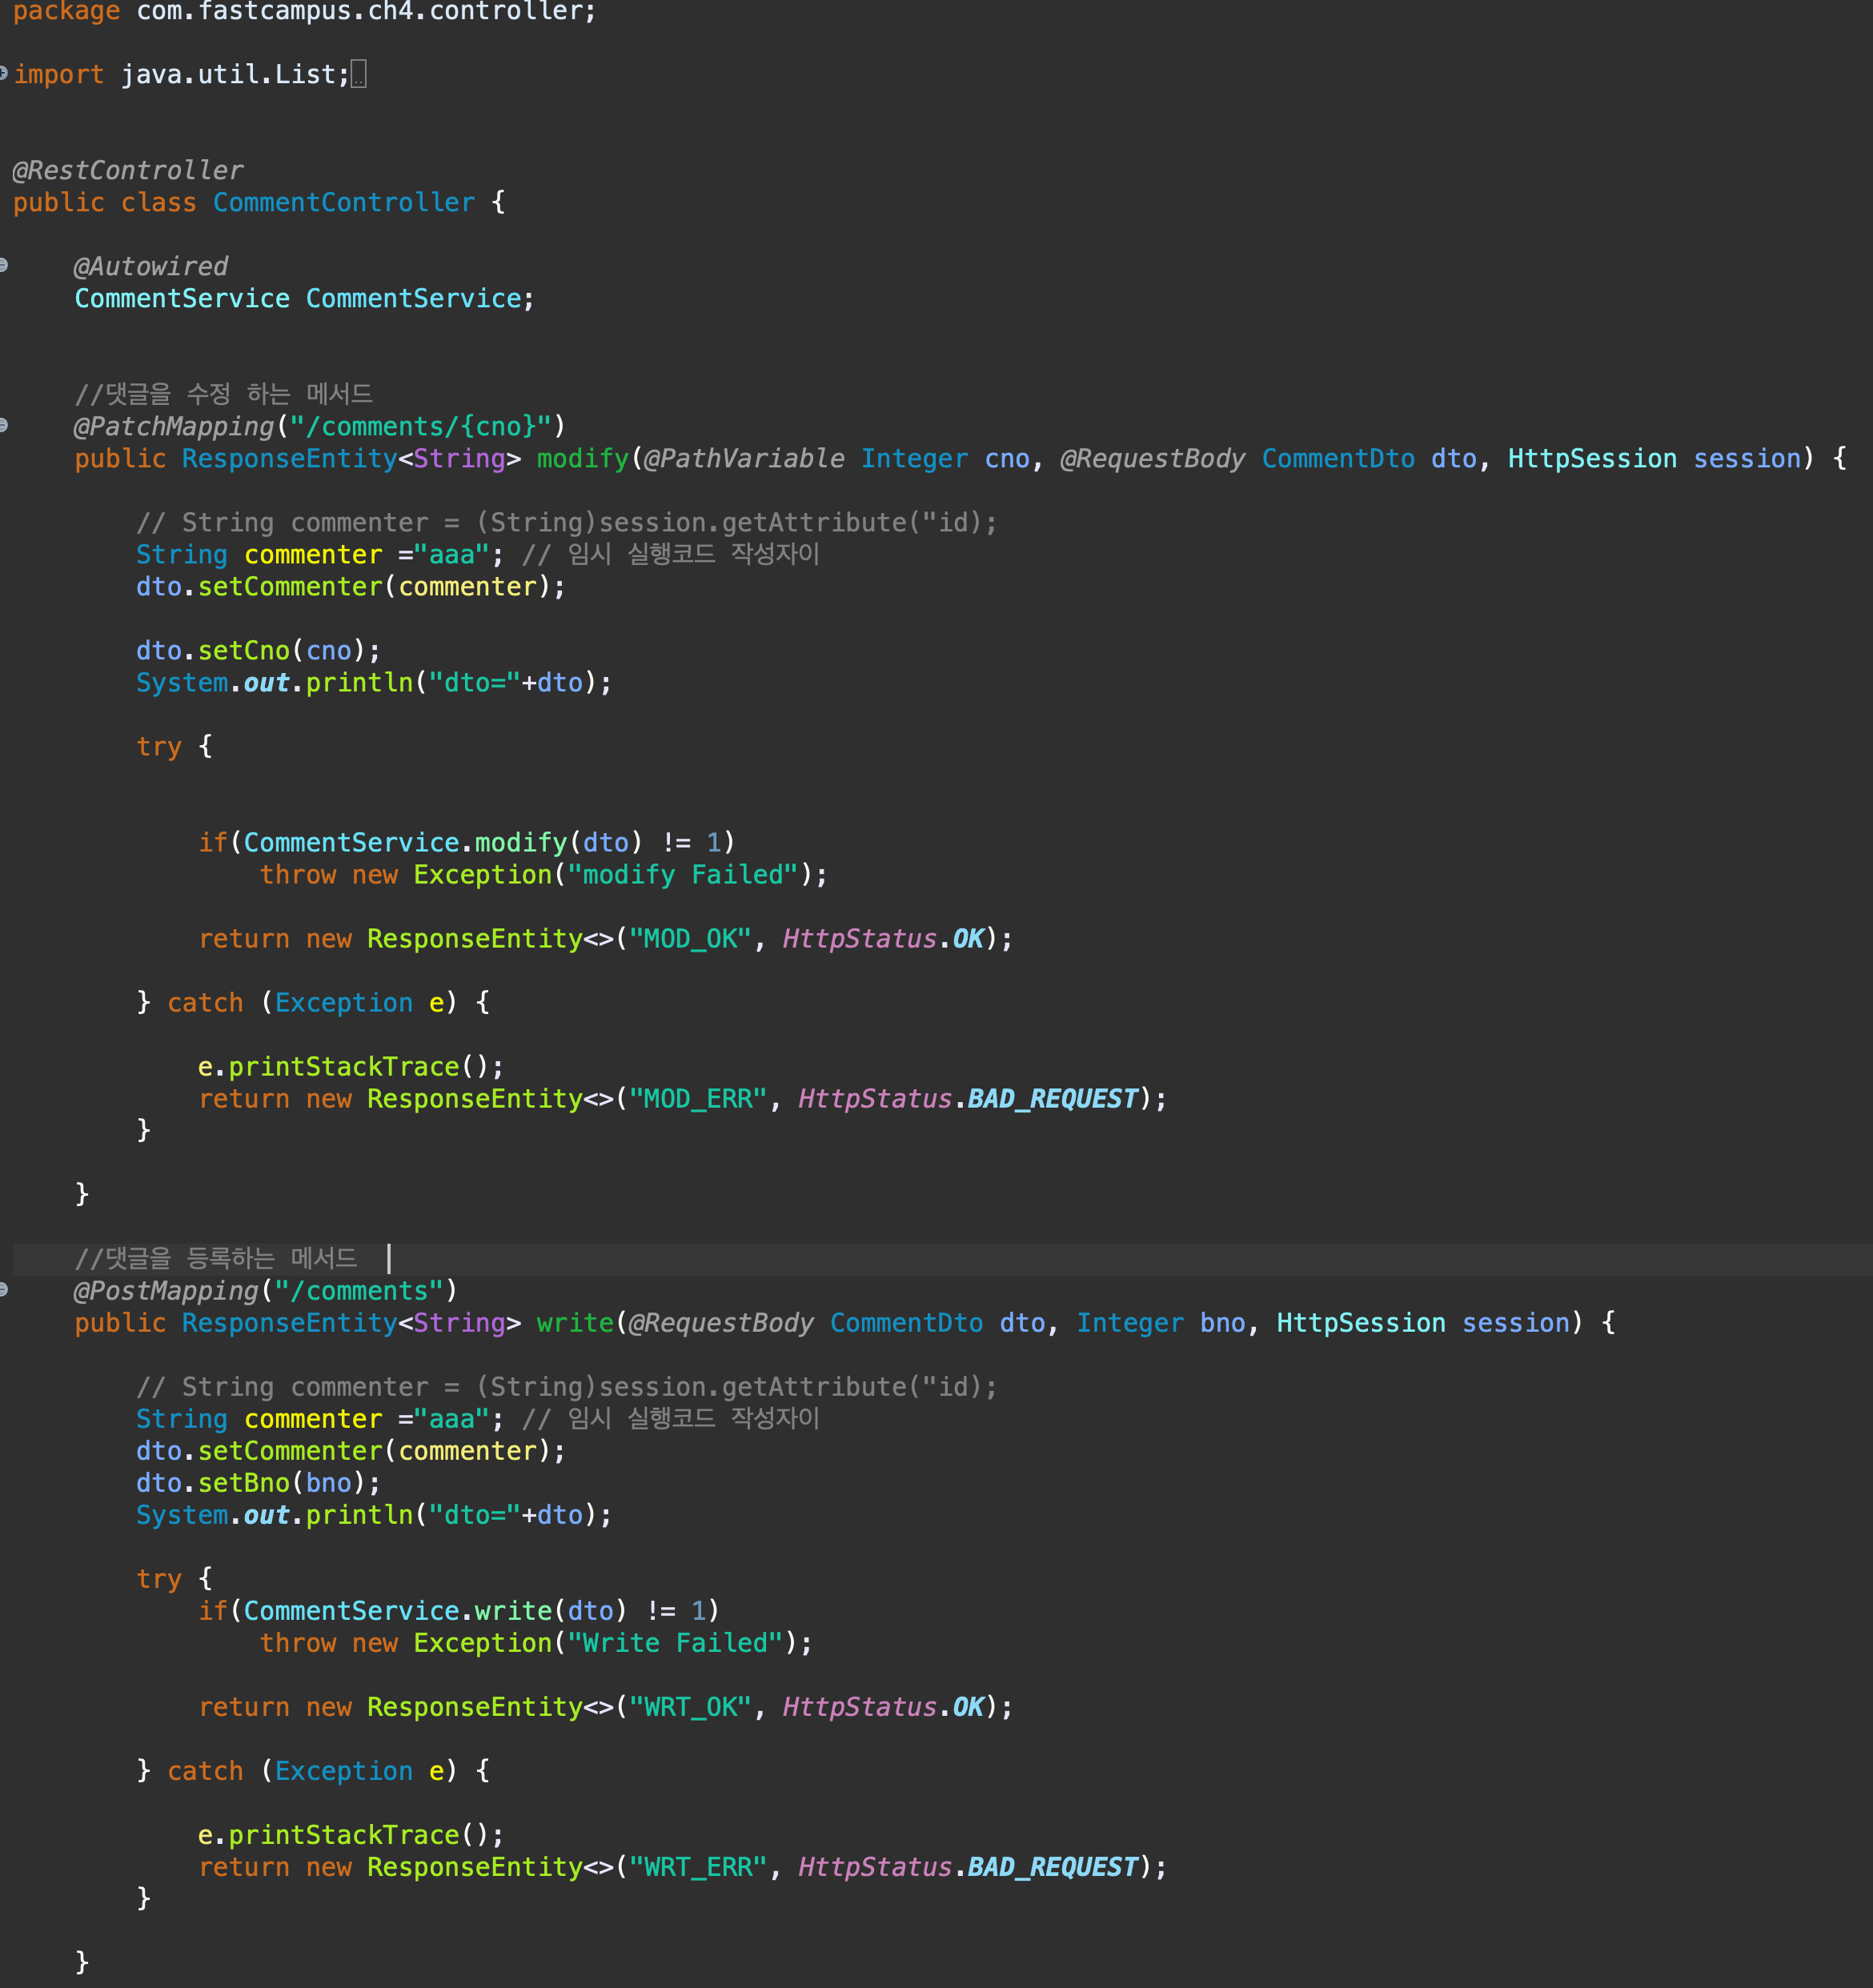Expand the collapsed import statements fold
This screenshot has width=1873, height=1988.
click(4, 73)
